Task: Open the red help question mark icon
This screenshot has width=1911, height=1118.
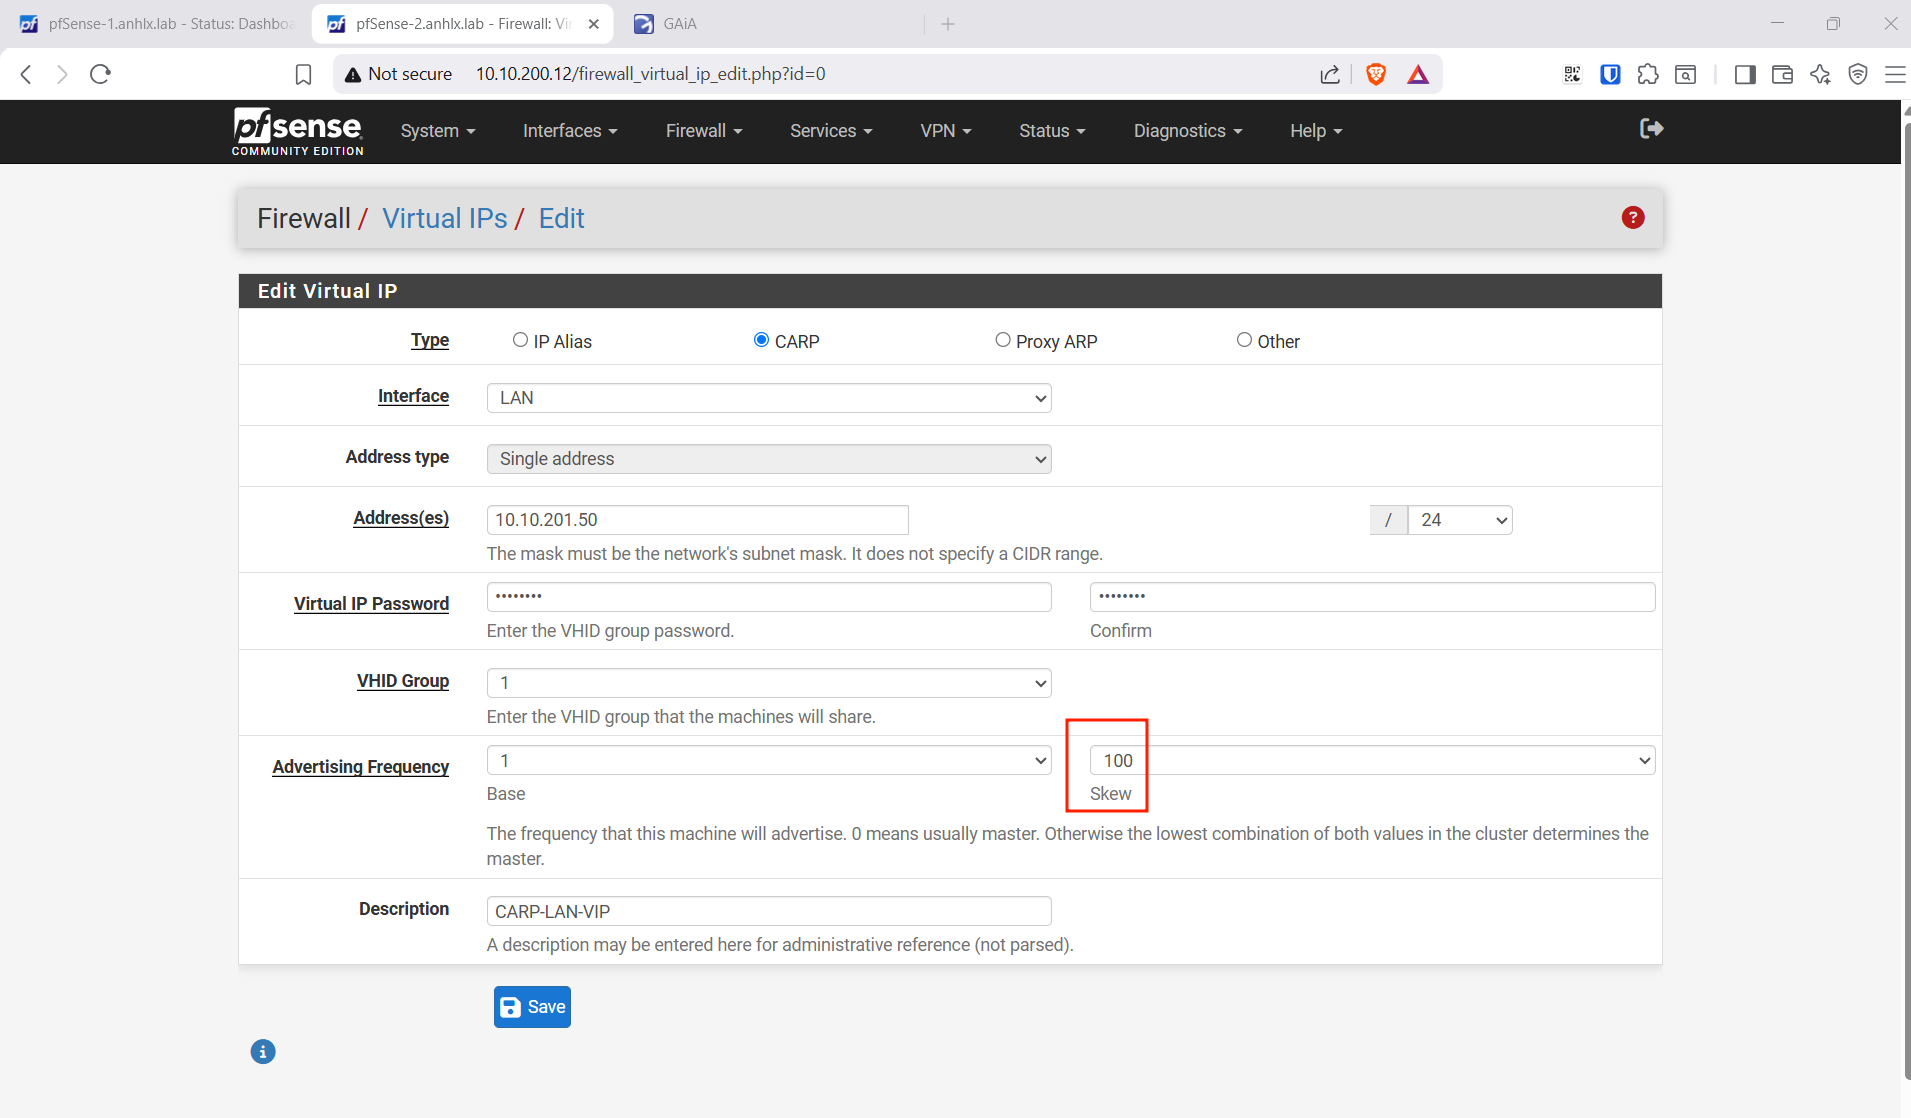Action: 1633,217
